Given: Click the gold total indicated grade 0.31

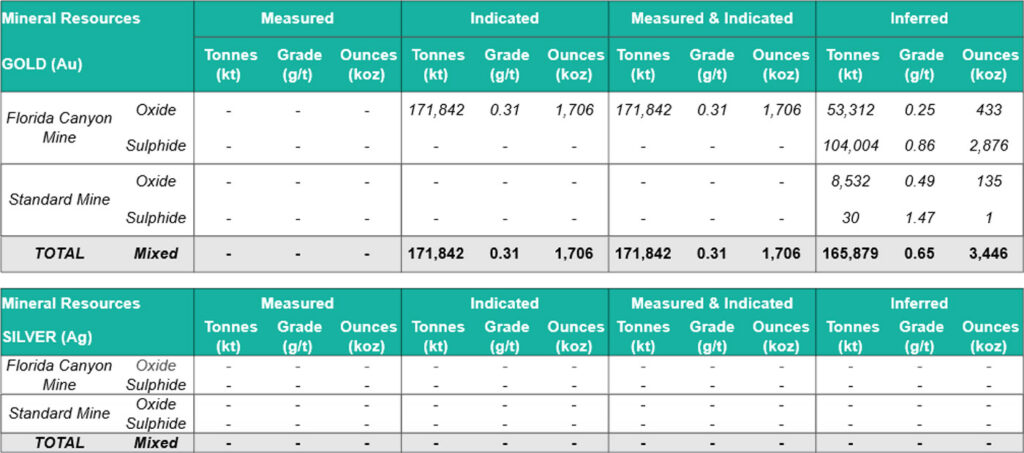Looking at the screenshot, I should [504, 253].
